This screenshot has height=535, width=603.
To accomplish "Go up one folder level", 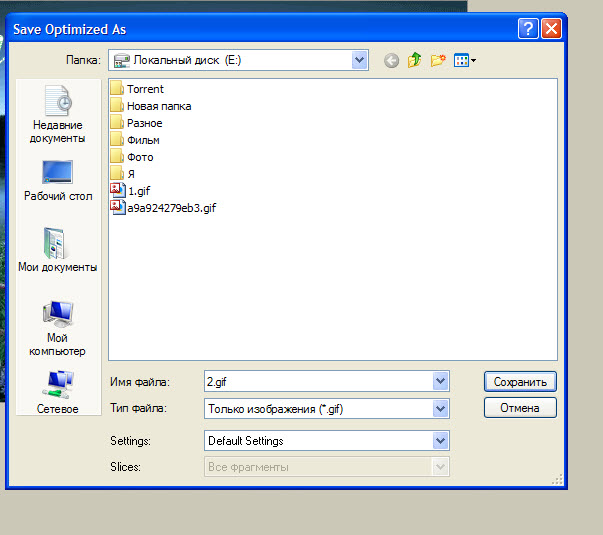I will click(x=414, y=60).
